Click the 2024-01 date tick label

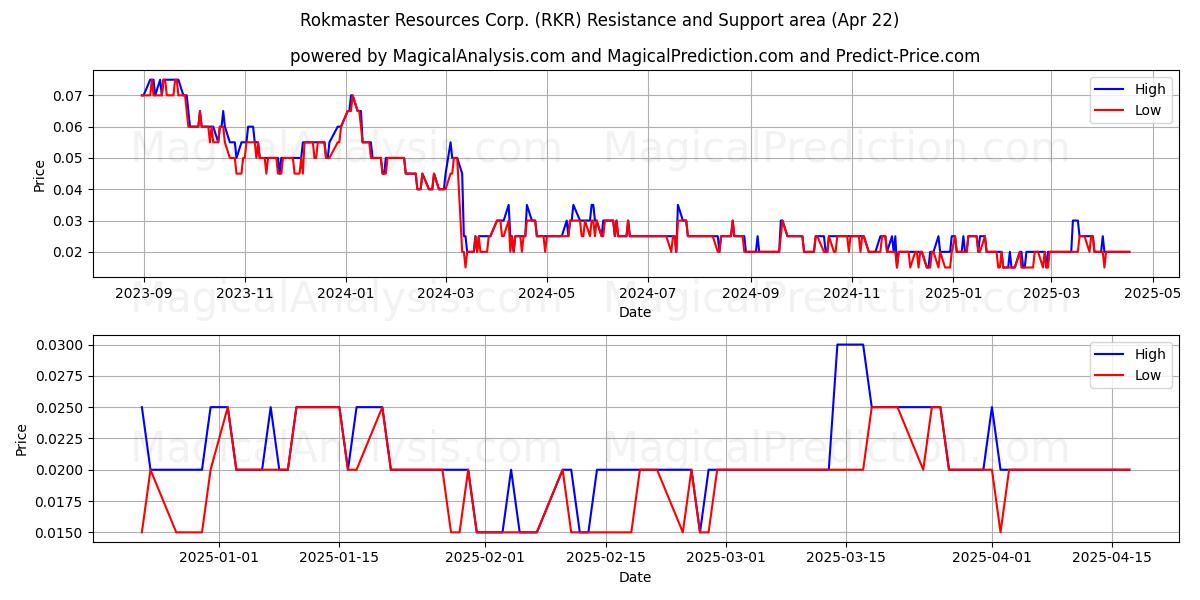tap(346, 293)
